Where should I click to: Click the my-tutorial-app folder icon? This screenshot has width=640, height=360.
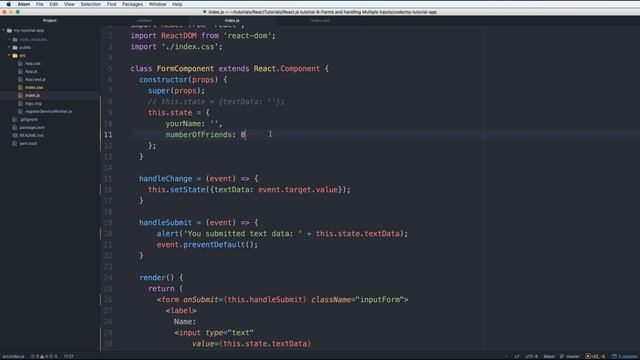9,31
